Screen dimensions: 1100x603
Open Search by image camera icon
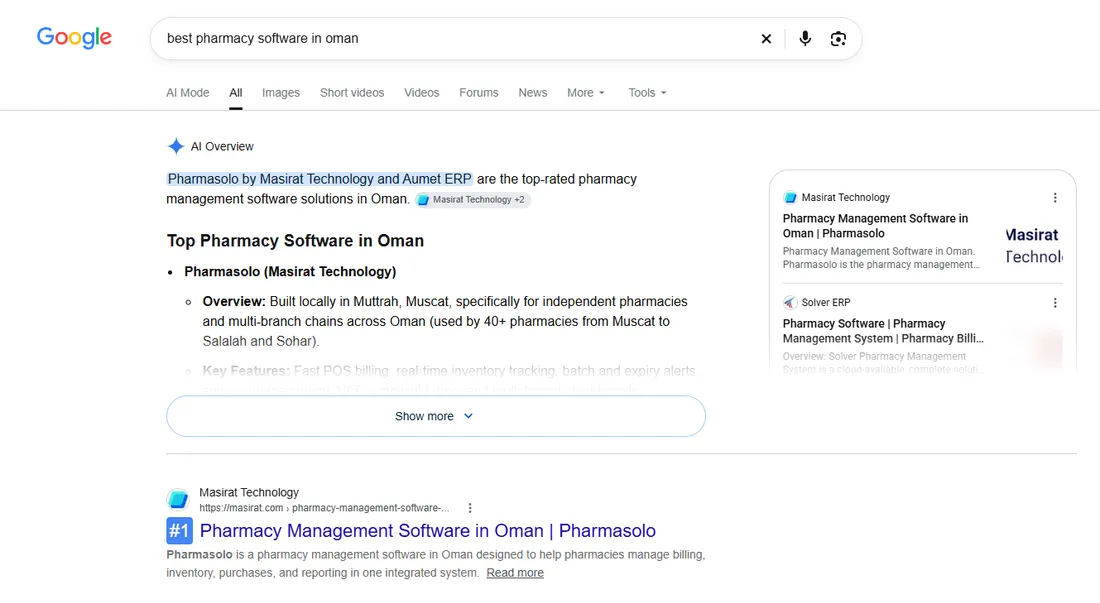point(838,39)
